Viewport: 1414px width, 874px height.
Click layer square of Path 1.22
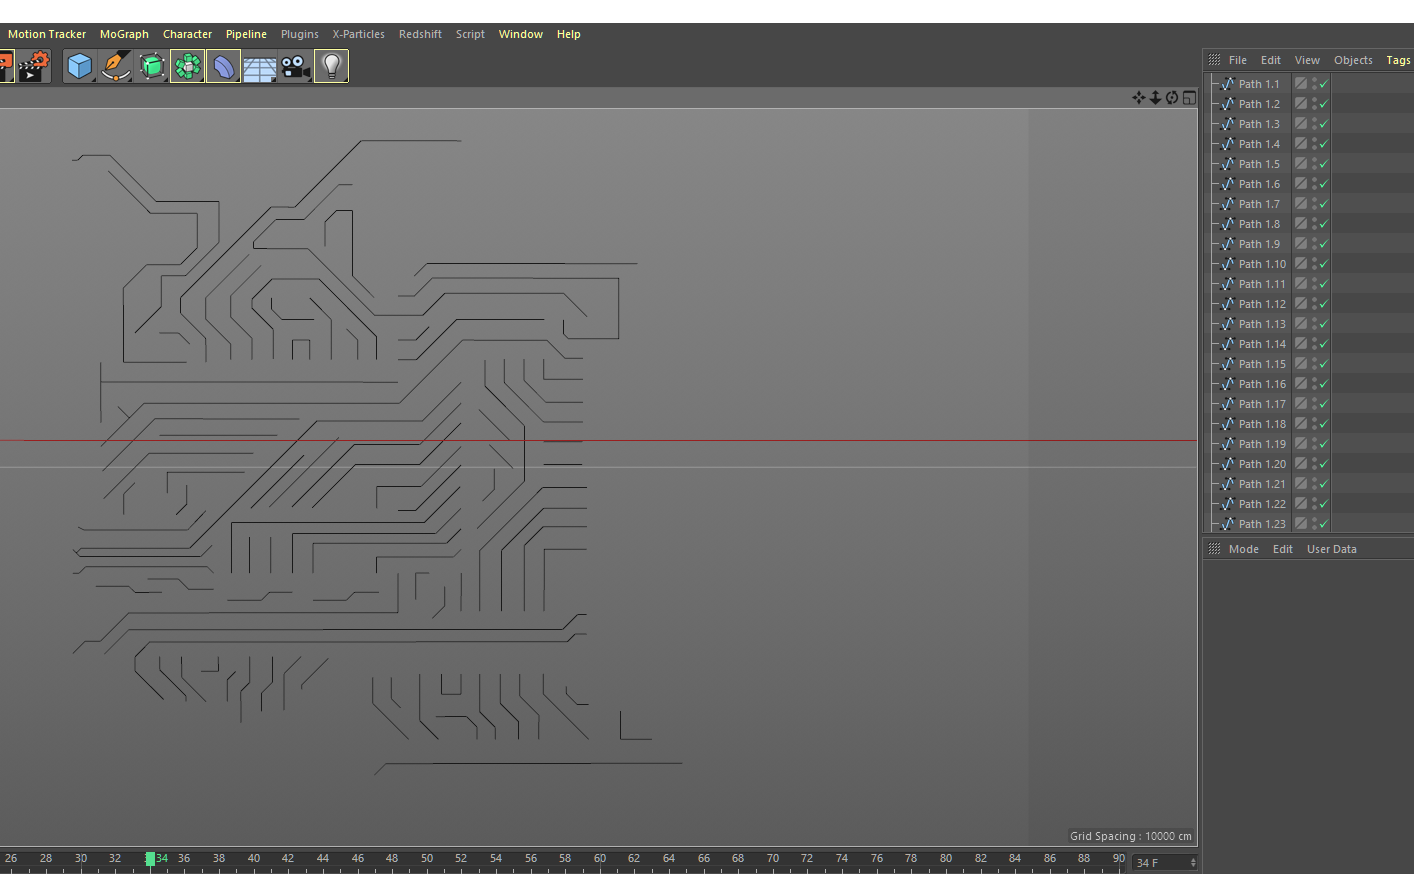coord(1301,503)
